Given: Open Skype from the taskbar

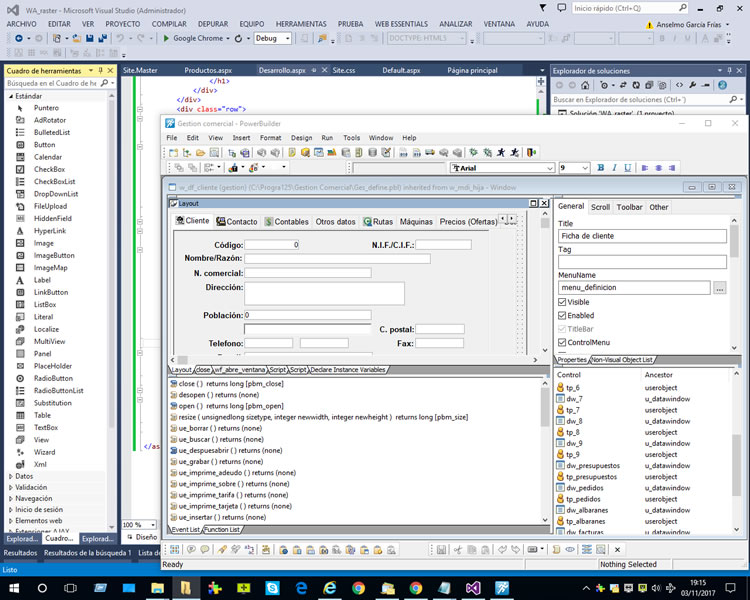Looking at the screenshot, I should coord(272,588).
